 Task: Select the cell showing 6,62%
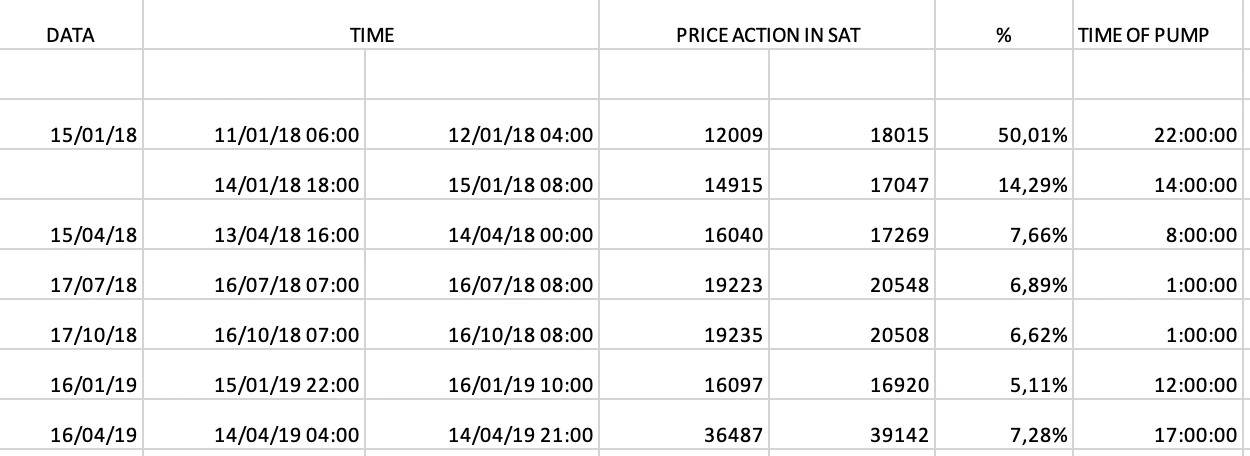[1005, 335]
